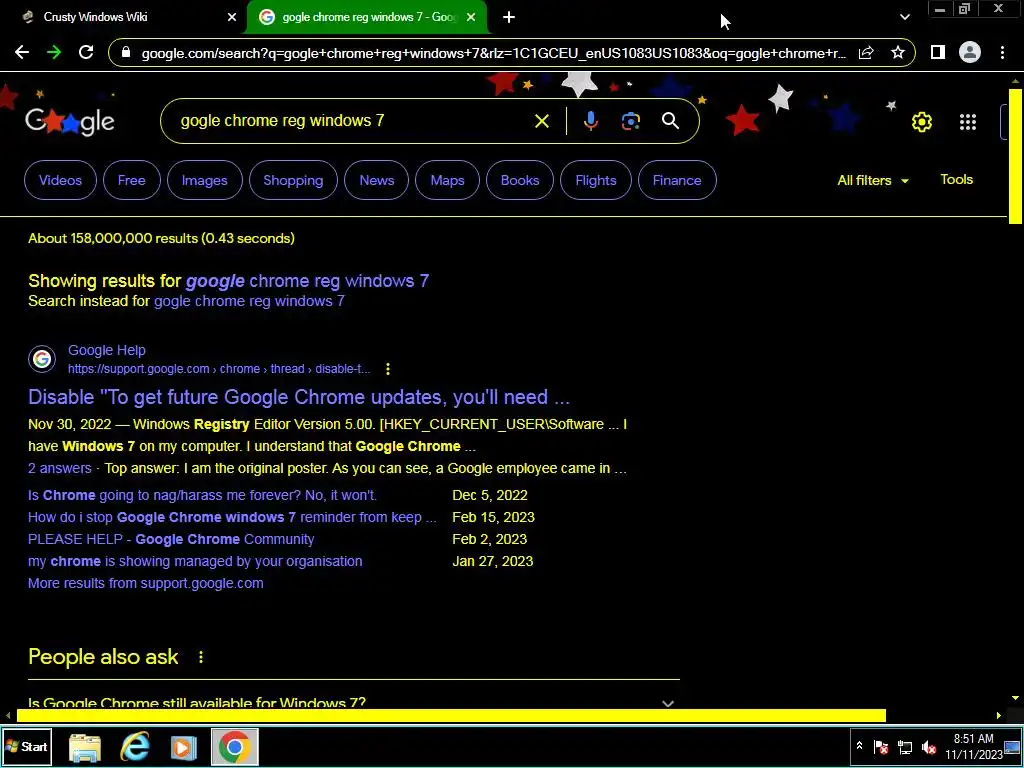Select the Flights filter
This screenshot has height=768, width=1024.
point(596,180)
